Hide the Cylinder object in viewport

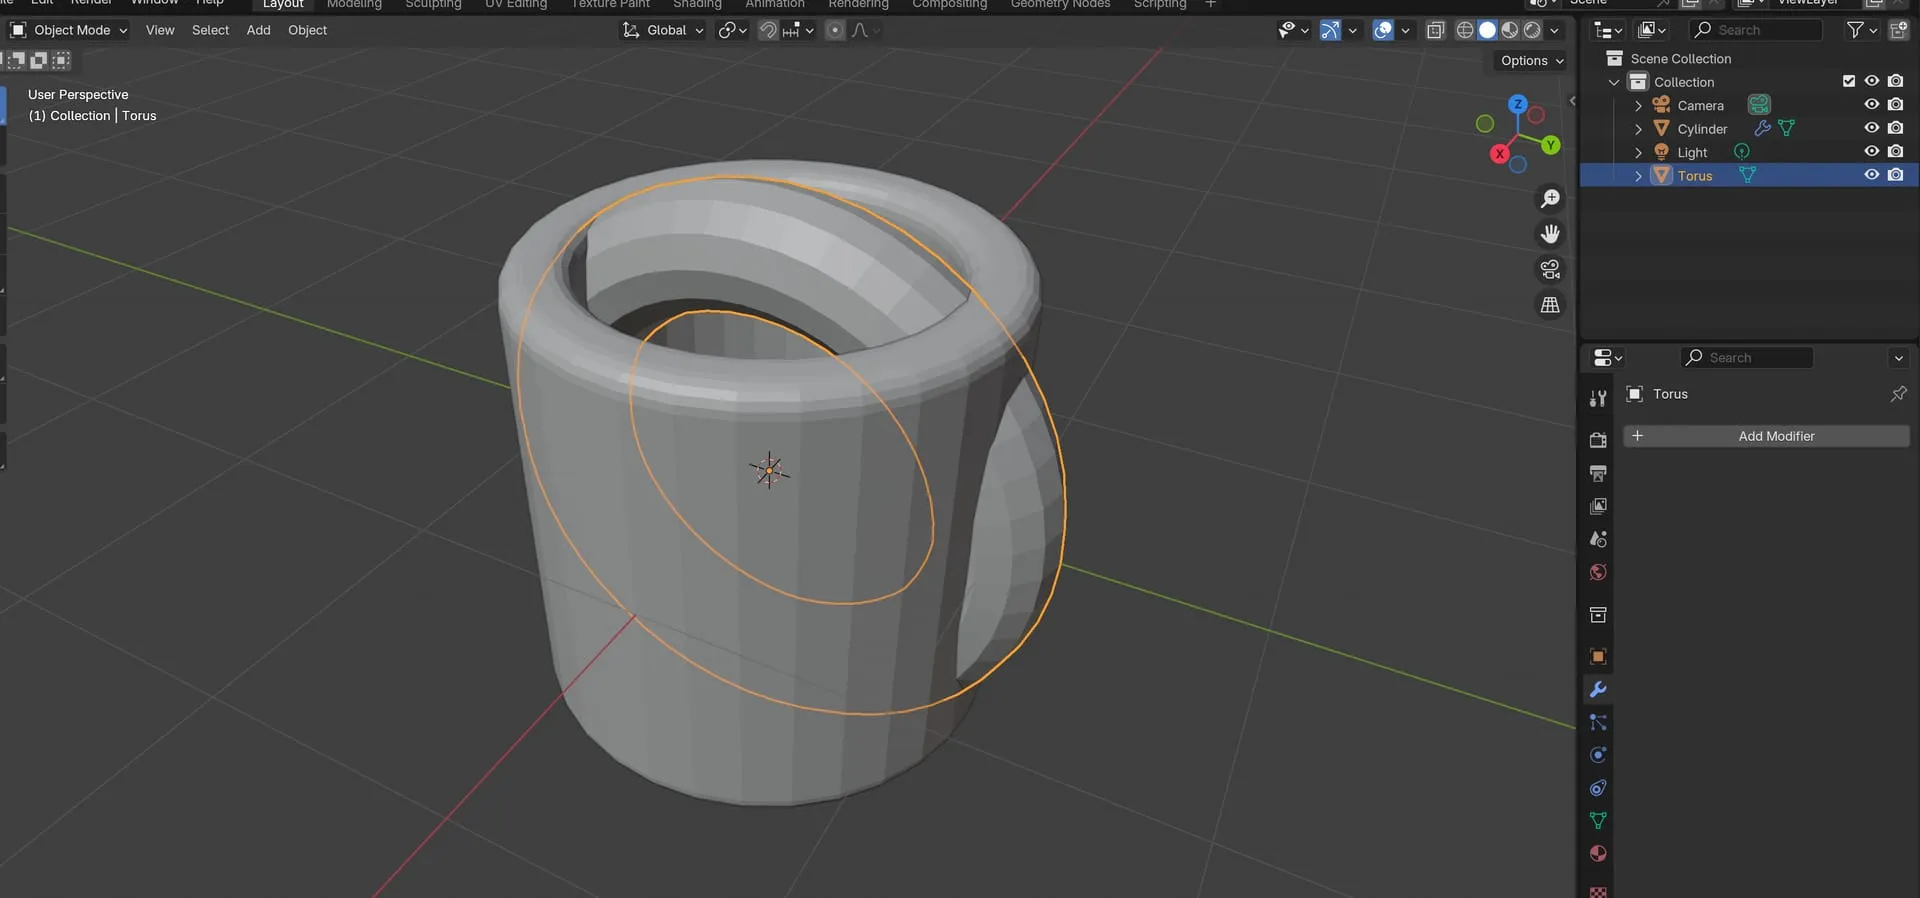(1871, 128)
